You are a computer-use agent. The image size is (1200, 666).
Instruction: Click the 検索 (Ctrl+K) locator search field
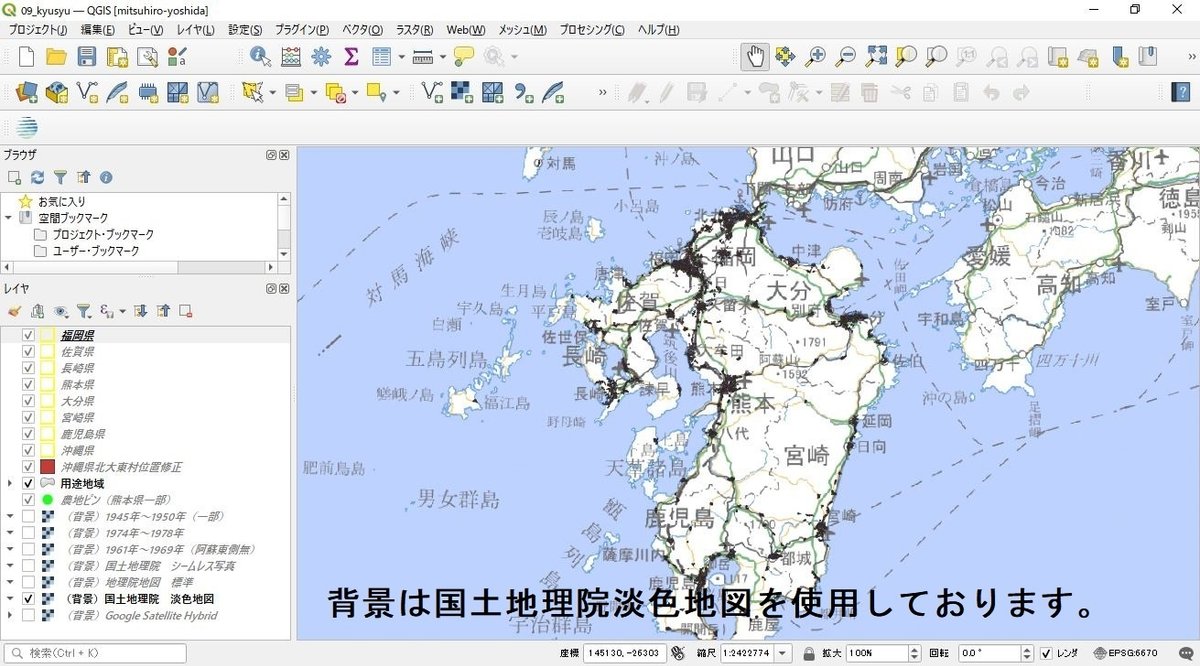tap(94, 653)
